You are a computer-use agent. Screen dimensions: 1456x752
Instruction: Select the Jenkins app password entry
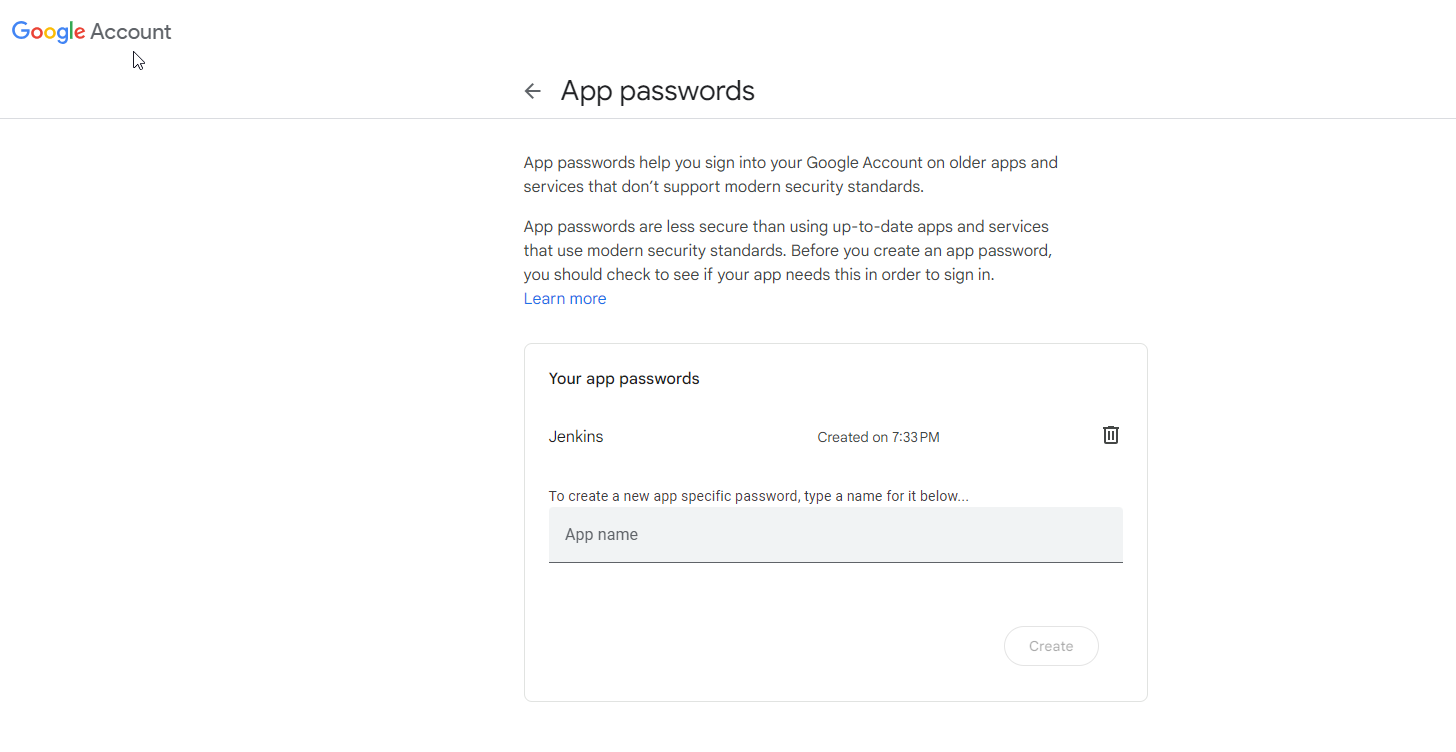[576, 437]
